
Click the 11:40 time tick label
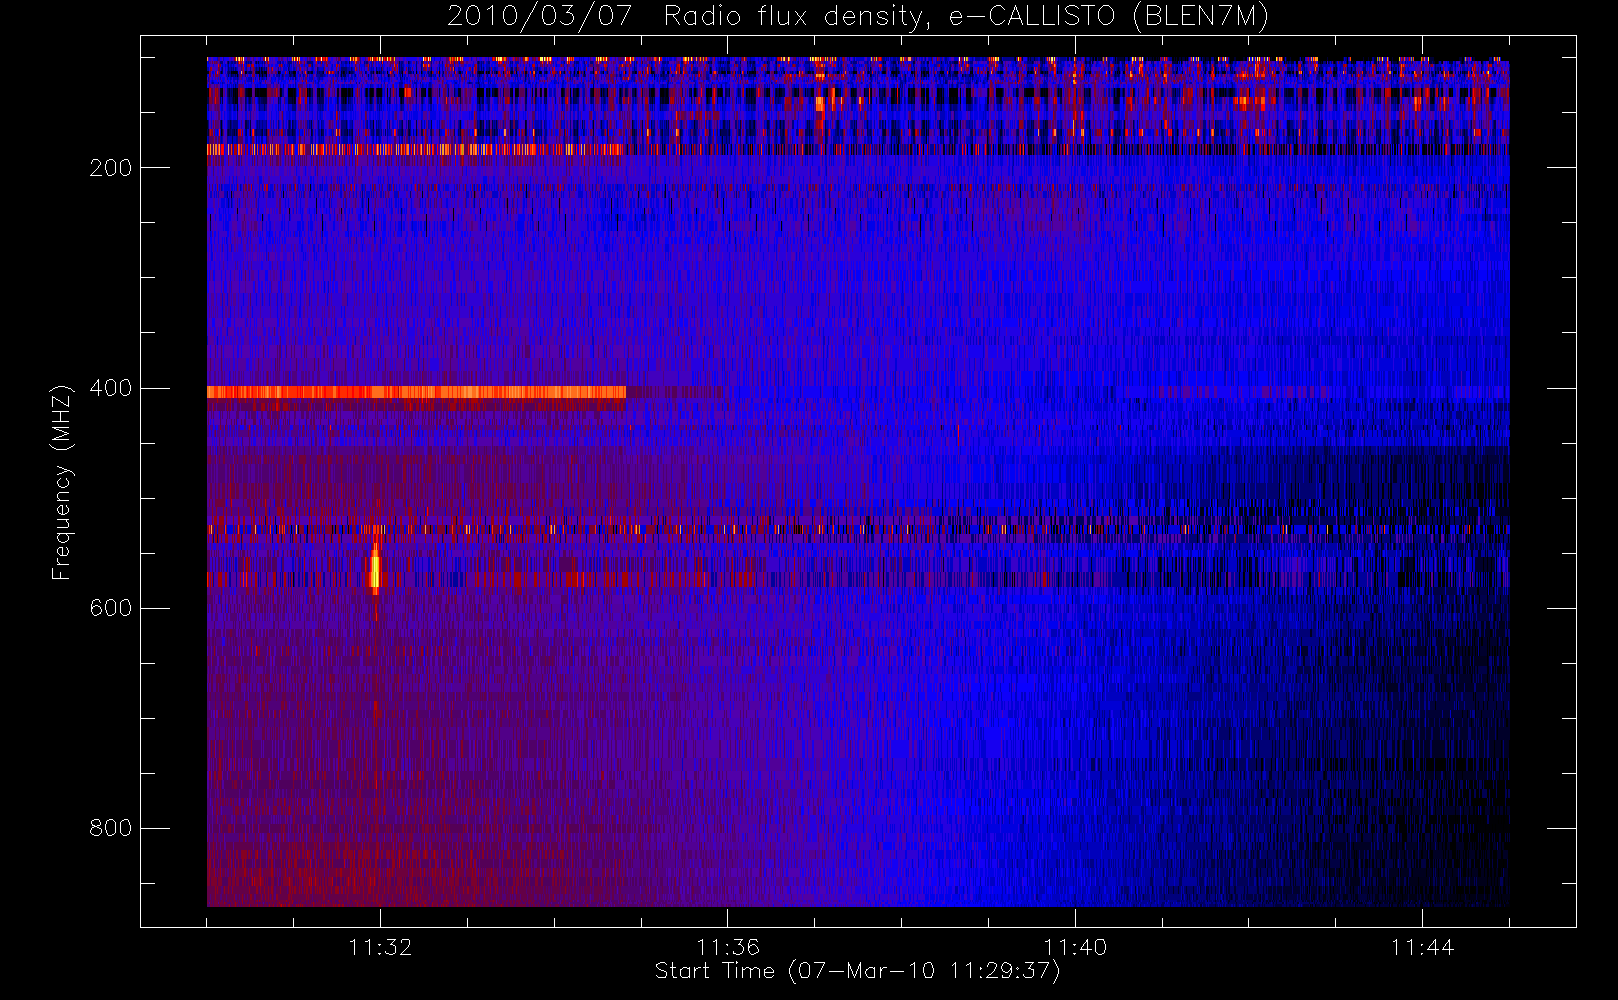tap(1075, 947)
